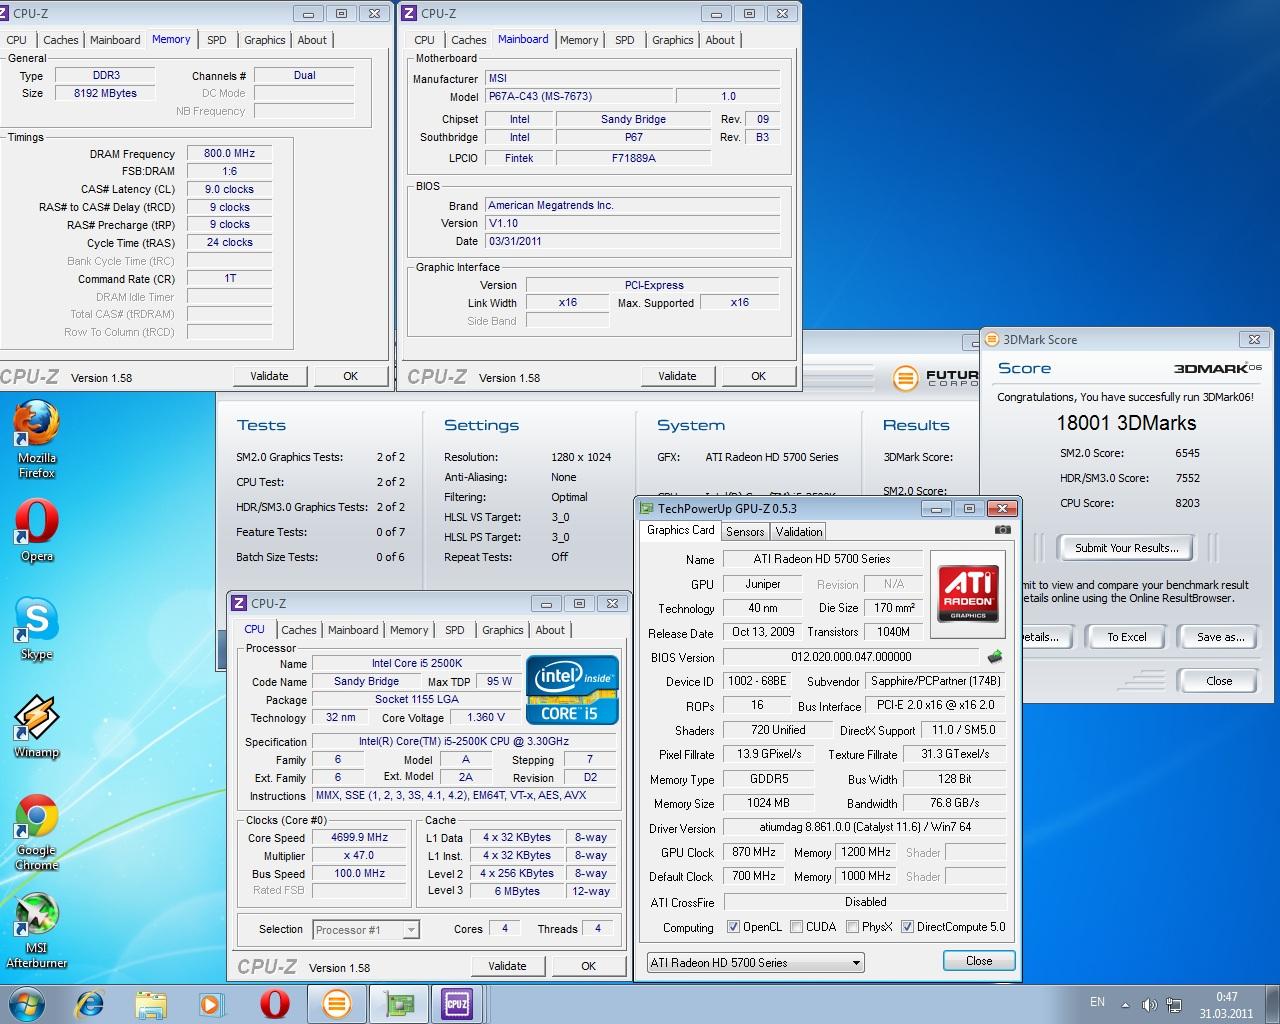Click the BIOS Date 03/31/2011 value
Viewport: 1280px width, 1024px height.
[632, 241]
